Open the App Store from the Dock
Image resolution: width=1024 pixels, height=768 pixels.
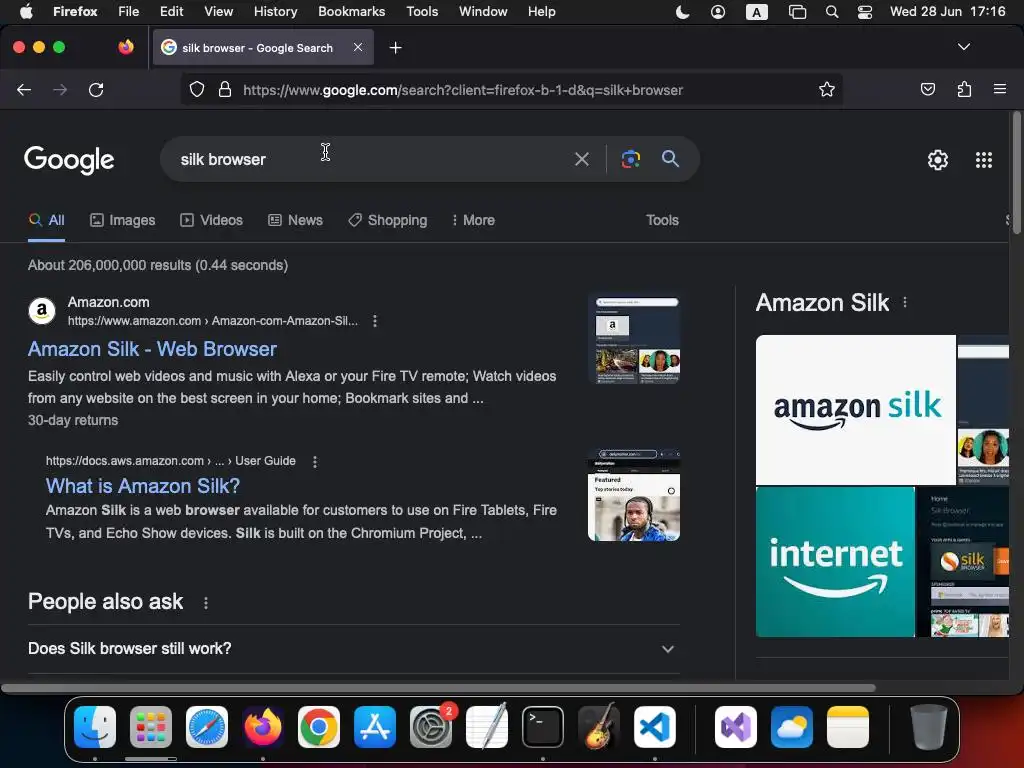[375, 727]
